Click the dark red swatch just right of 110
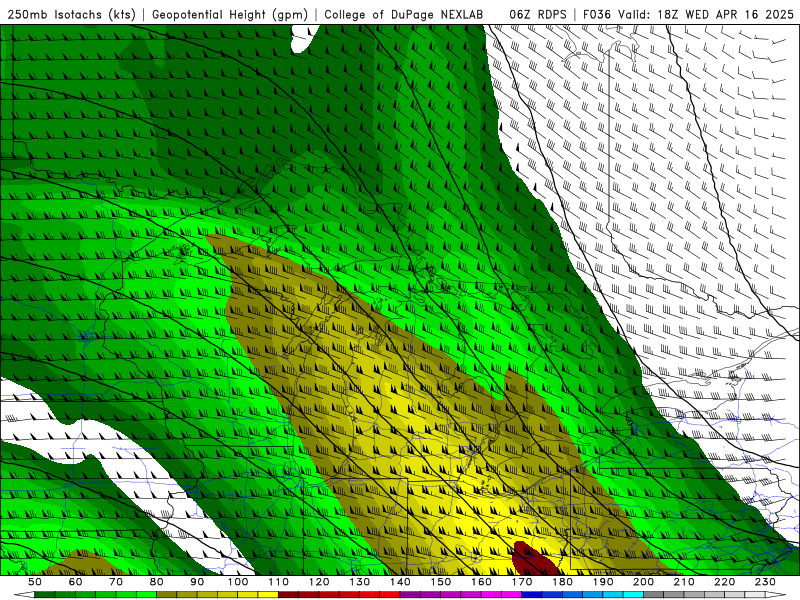Image resolution: width=800 pixels, height=600 pixels. tap(289, 595)
